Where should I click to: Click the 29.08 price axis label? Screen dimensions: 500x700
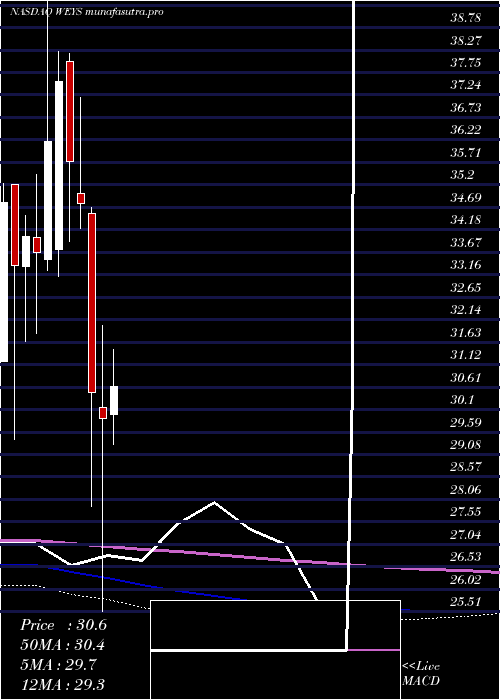click(x=466, y=445)
